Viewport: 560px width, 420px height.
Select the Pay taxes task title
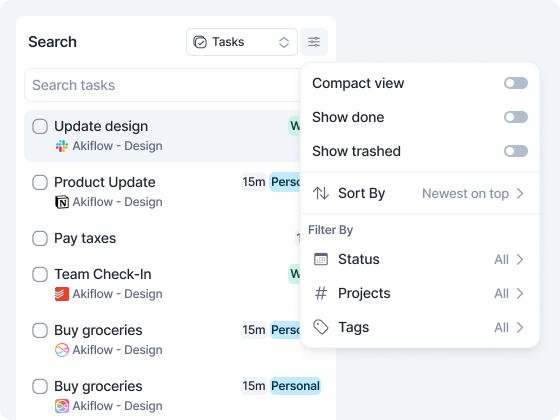(x=85, y=238)
